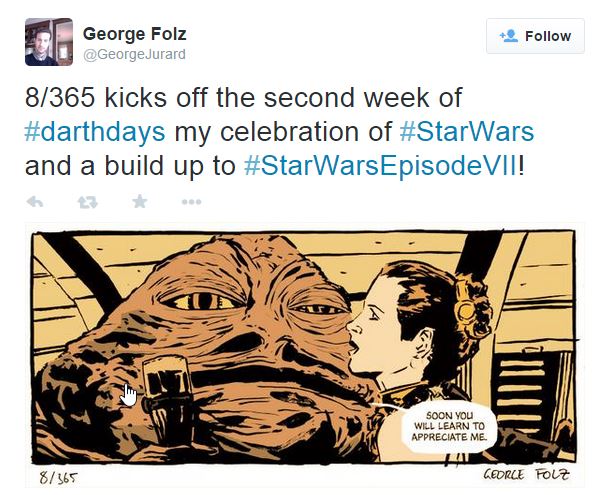This screenshot has height=495, width=611.
Task: Click the 8/365 label under the comic
Action: coord(58,477)
